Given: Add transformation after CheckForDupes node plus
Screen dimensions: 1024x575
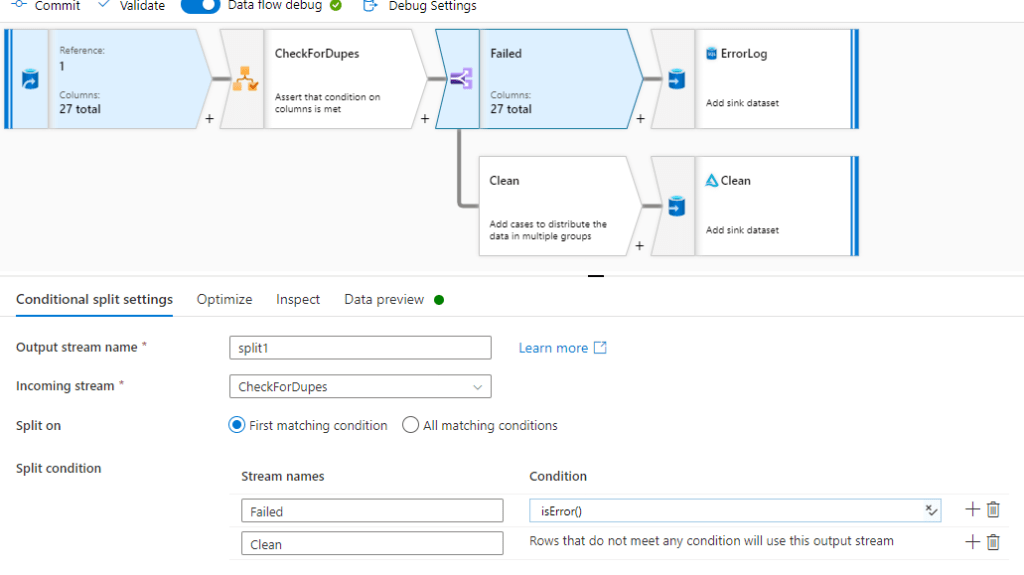Looking at the screenshot, I should (x=424, y=118).
